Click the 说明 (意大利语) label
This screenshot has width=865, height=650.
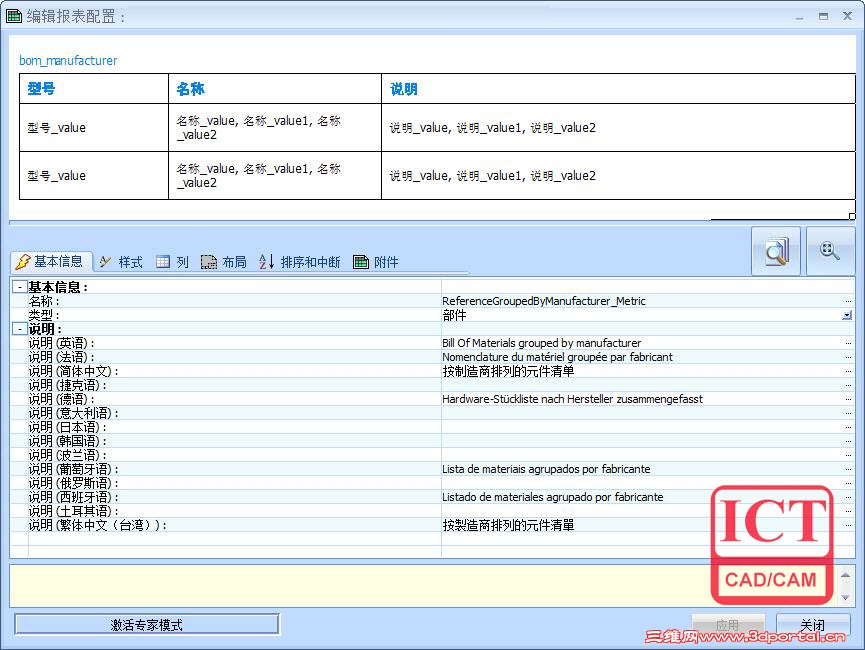73,413
